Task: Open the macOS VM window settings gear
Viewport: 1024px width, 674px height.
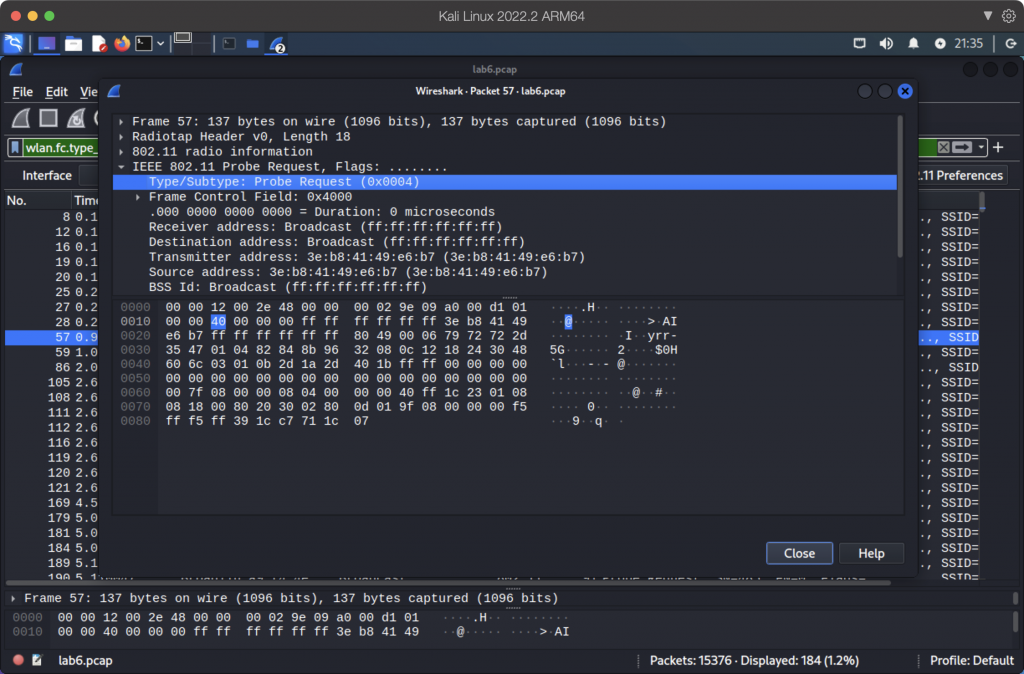Action: coord(1009,16)
